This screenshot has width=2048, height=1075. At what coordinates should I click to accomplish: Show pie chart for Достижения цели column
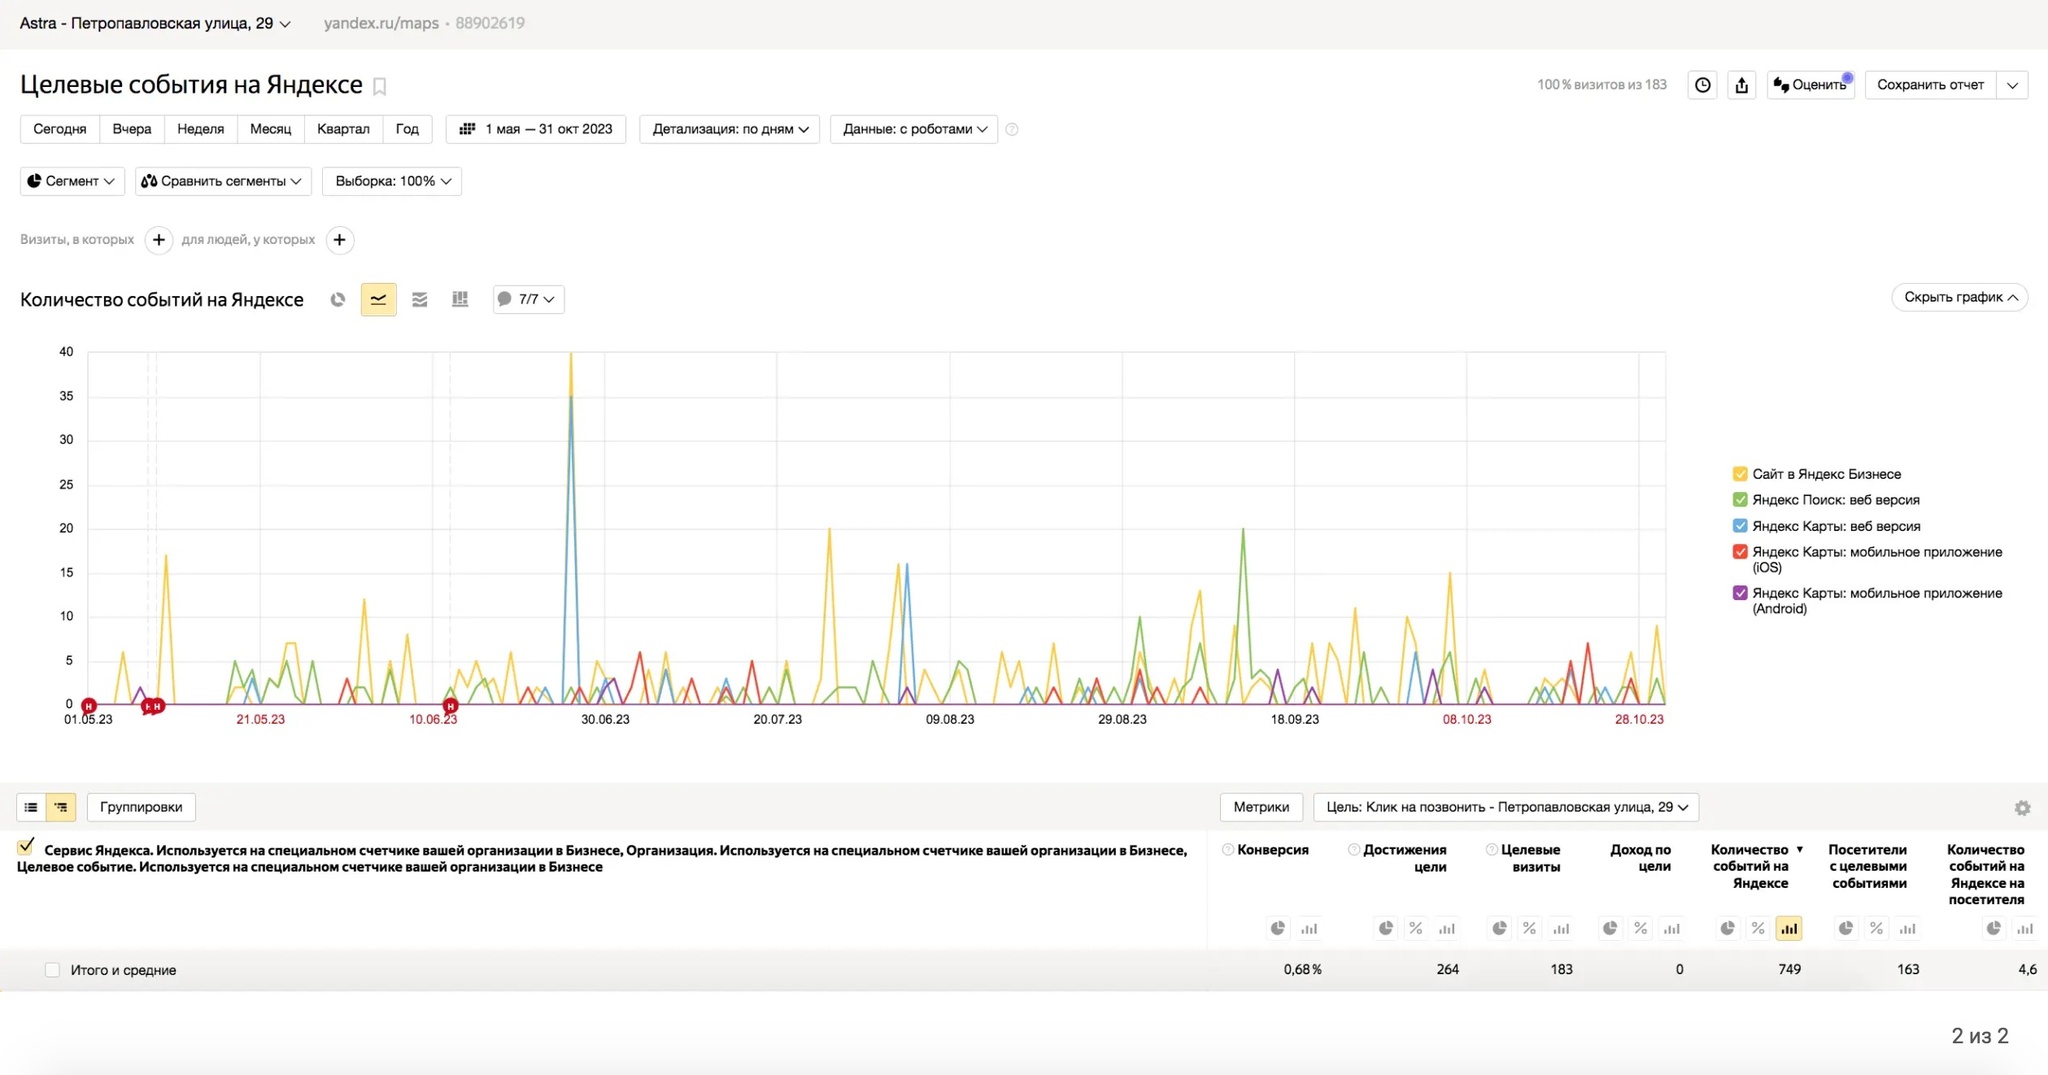(1385, 928)
